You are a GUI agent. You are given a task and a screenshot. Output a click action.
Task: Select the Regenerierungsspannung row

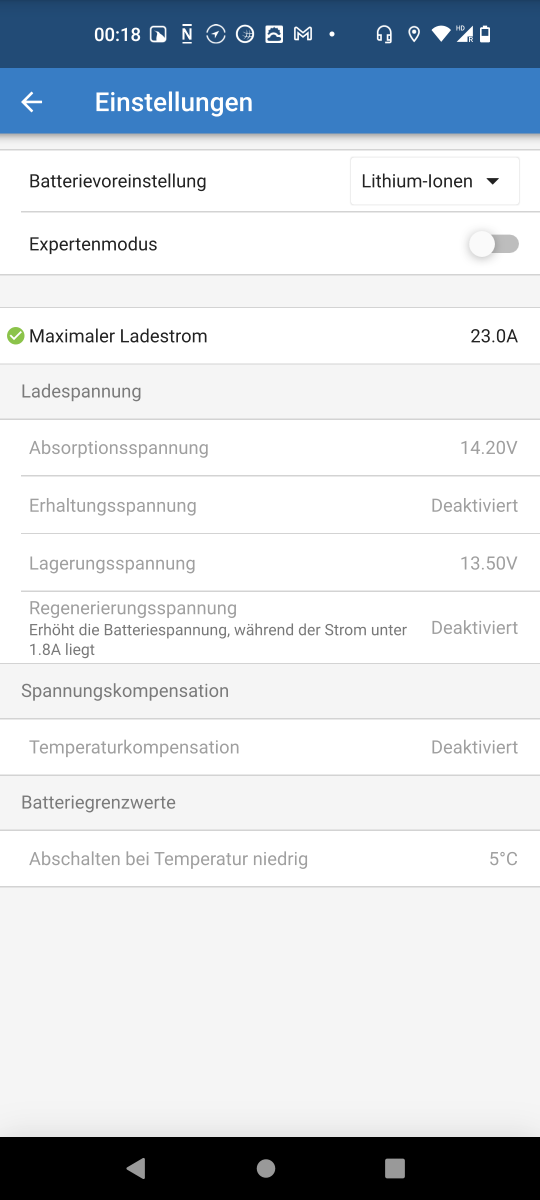(270, 628)
